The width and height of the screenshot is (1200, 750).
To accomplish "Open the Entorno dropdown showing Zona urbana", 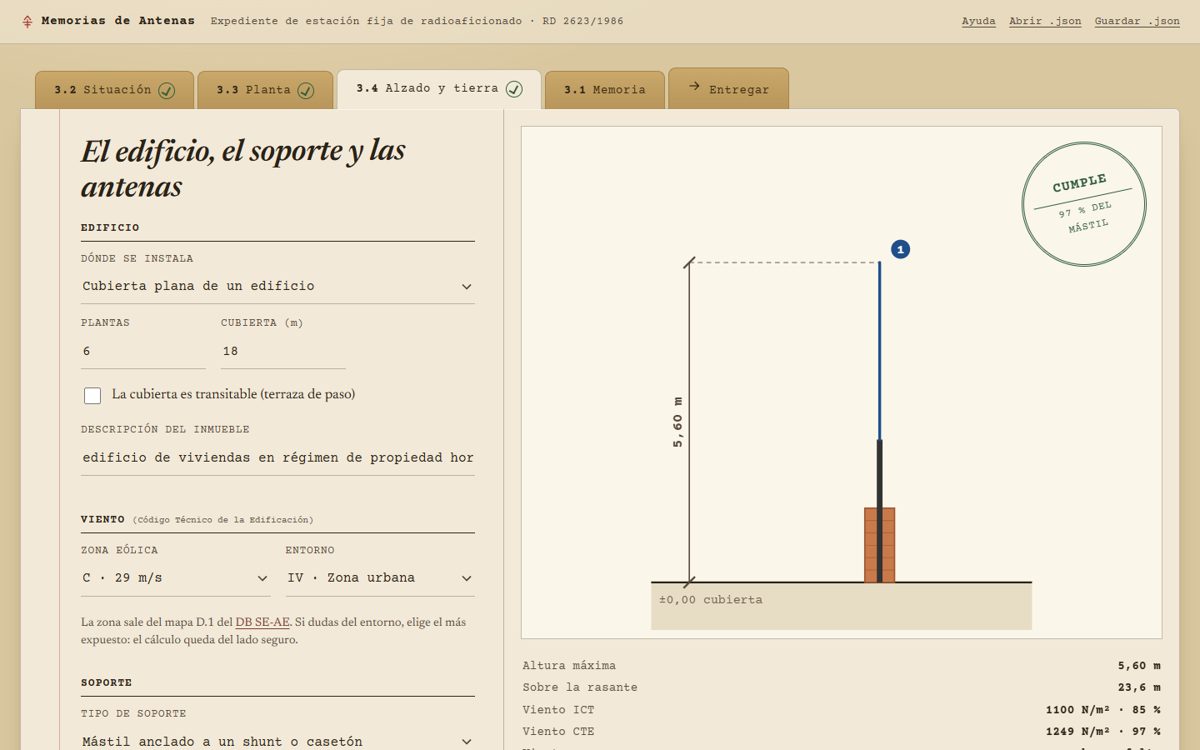I will (380, 578).
